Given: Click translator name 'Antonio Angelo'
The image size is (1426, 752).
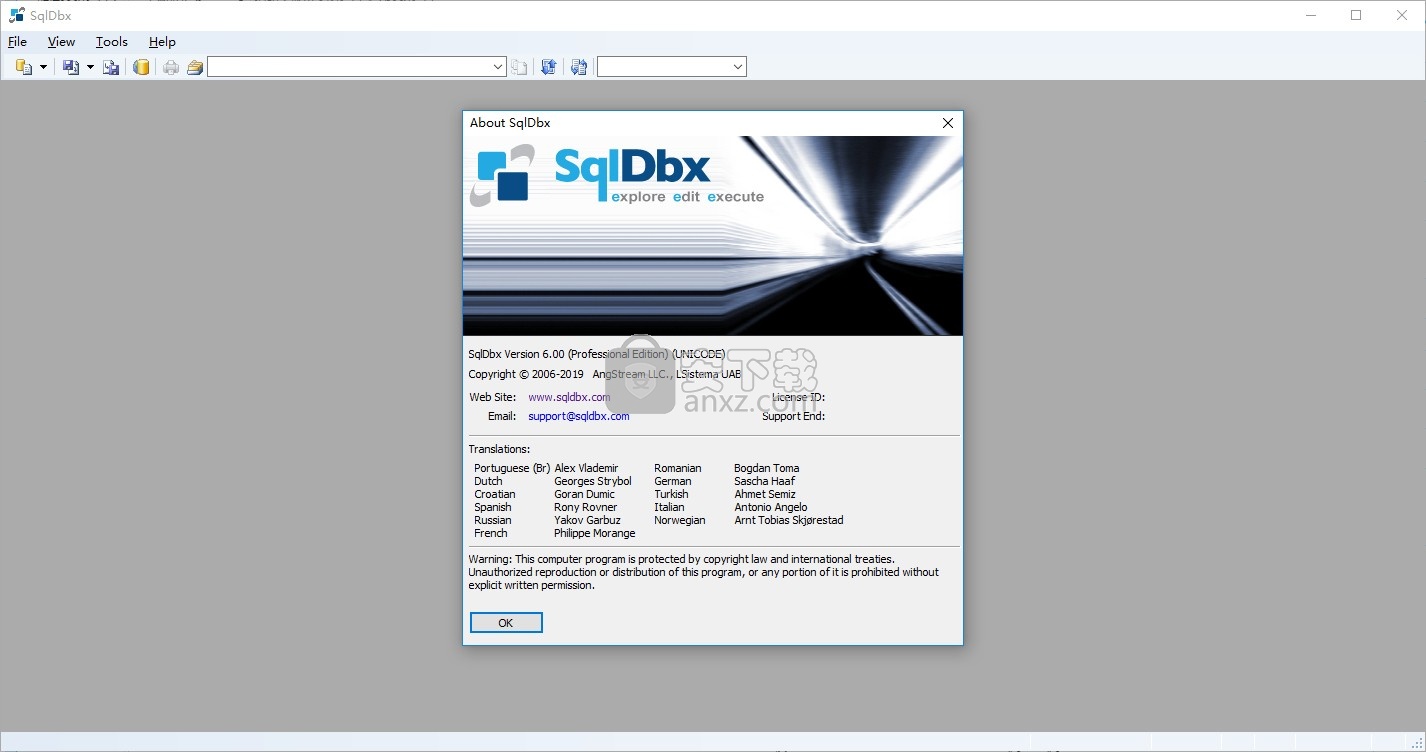Looking at the screenshot, I should click(771, 507).
